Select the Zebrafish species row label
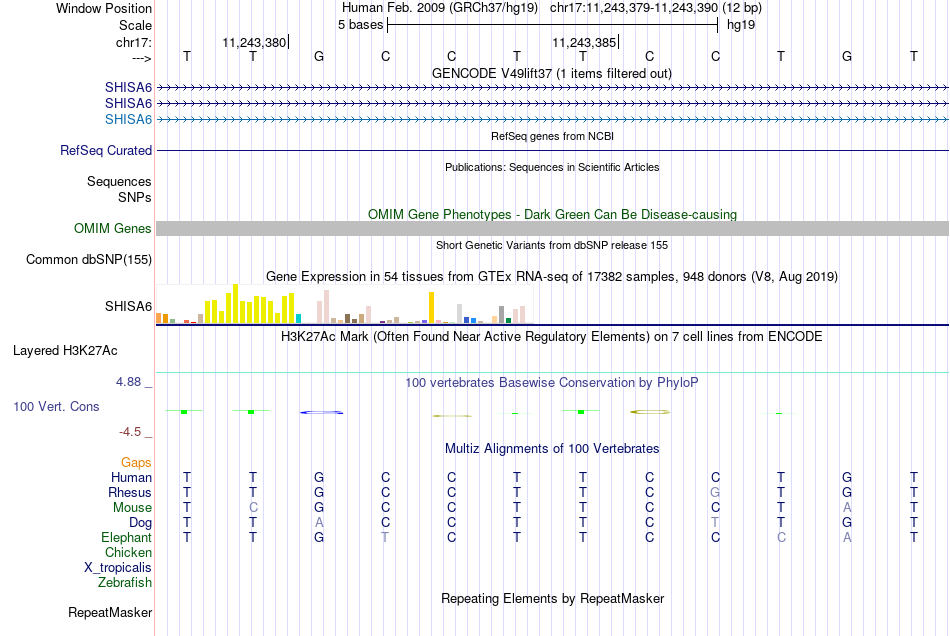The width and height of the screenshot is (950, 636). click(125, 582)
